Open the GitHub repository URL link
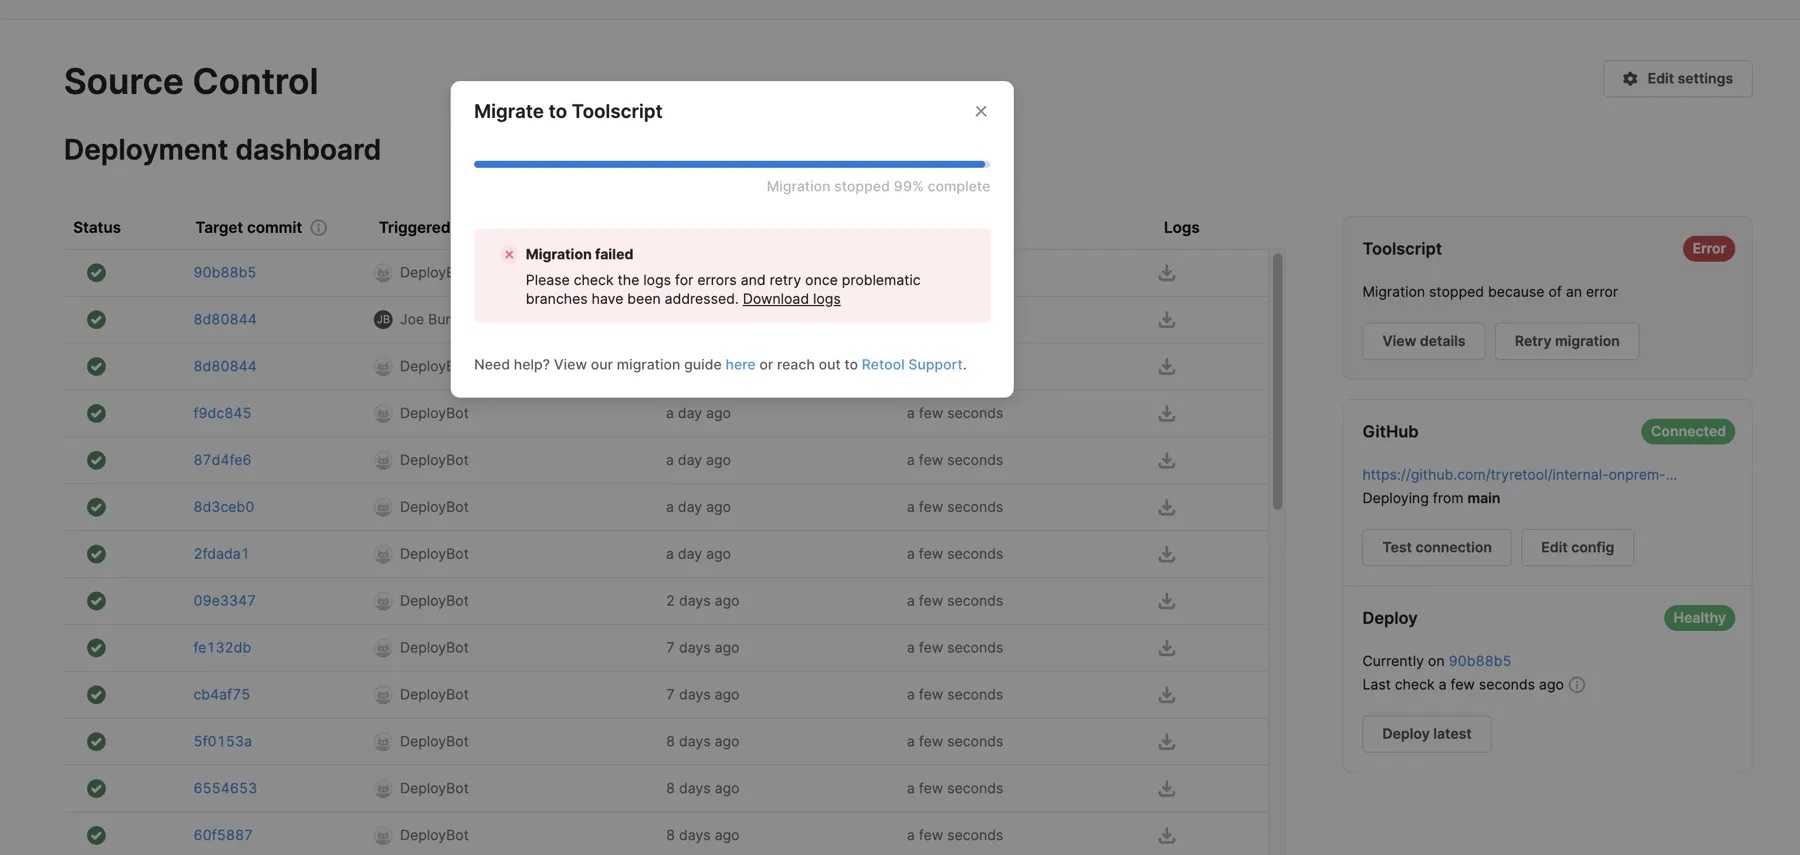1800x855 pixels. [x=1519, y=474]
